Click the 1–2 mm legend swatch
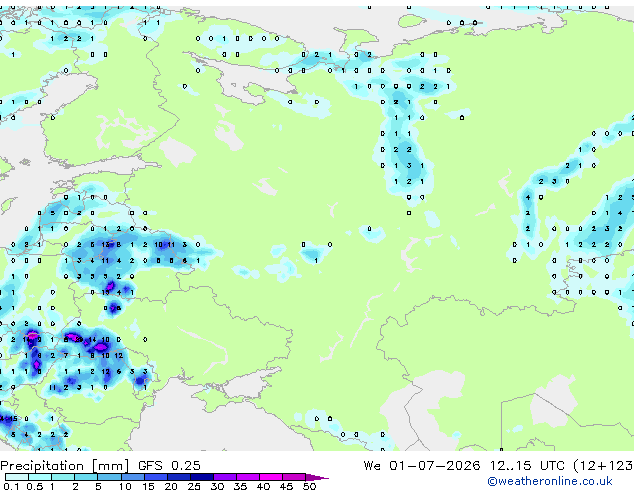The image size is (634, 490). (63, 477)
